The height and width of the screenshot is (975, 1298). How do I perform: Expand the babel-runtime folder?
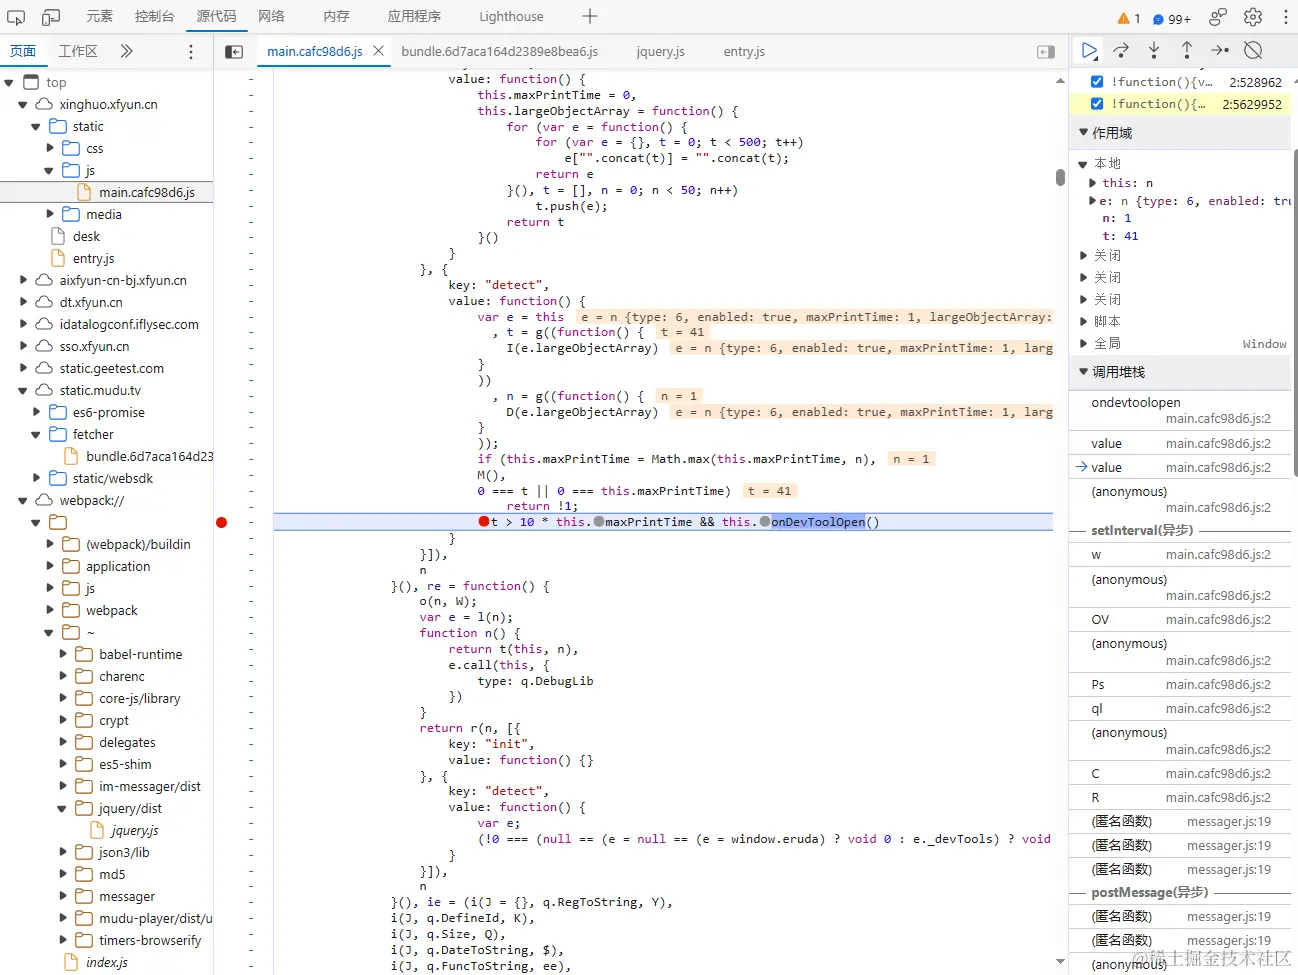pyautogui.click(x=63, y=654)
